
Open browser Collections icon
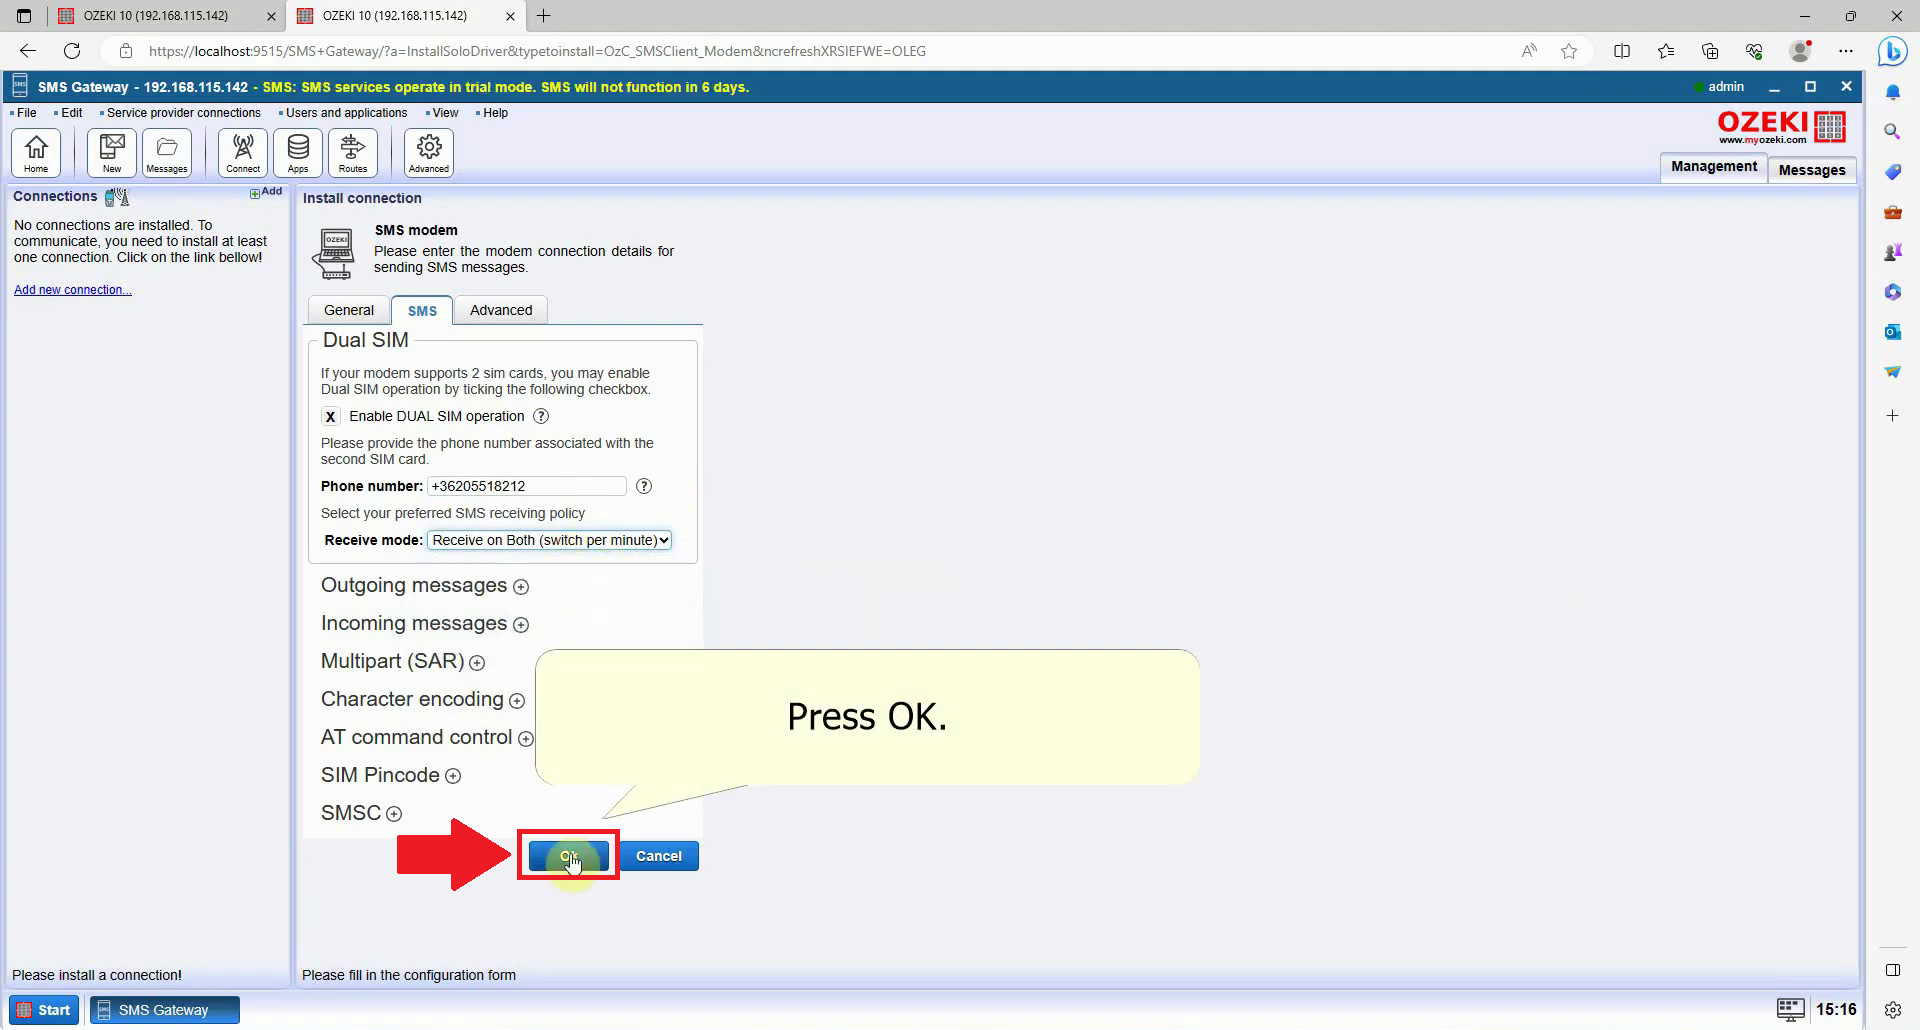pos(1710,51)
